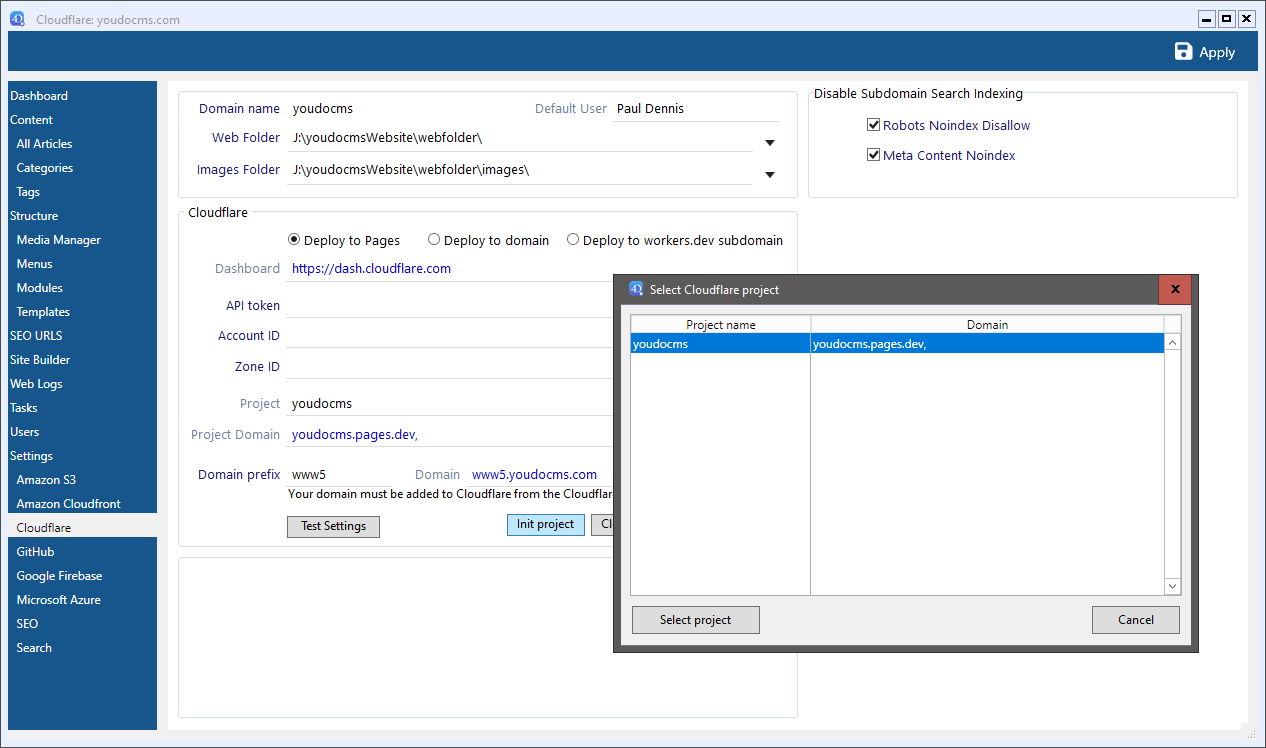The width and height of the screenshot is (1266, 748).
Task: Click the Select Cloudflare project dialog icon
Action: [635, 289]
